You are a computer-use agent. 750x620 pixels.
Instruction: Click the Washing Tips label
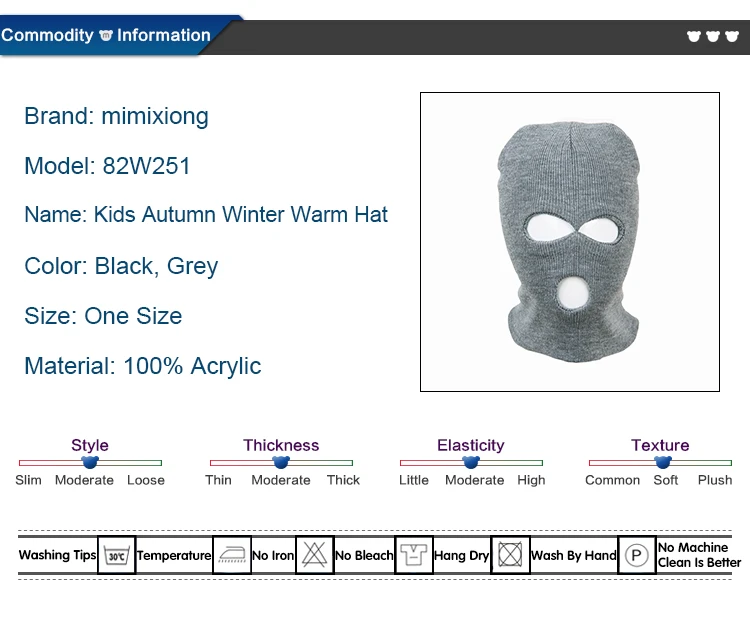[57, 555]
